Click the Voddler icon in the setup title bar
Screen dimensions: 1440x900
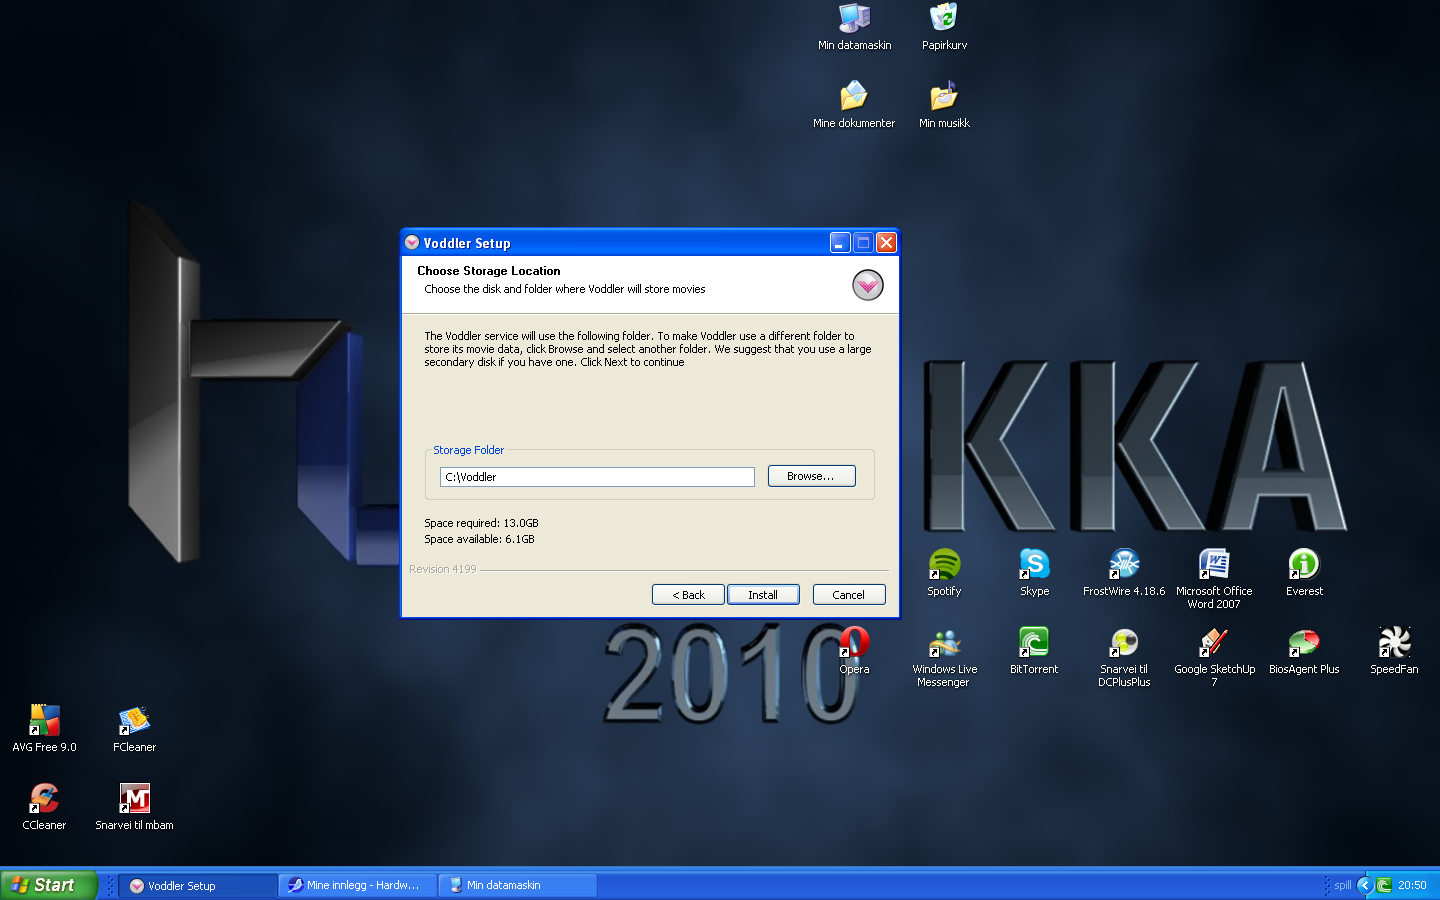tap(412, 242)
